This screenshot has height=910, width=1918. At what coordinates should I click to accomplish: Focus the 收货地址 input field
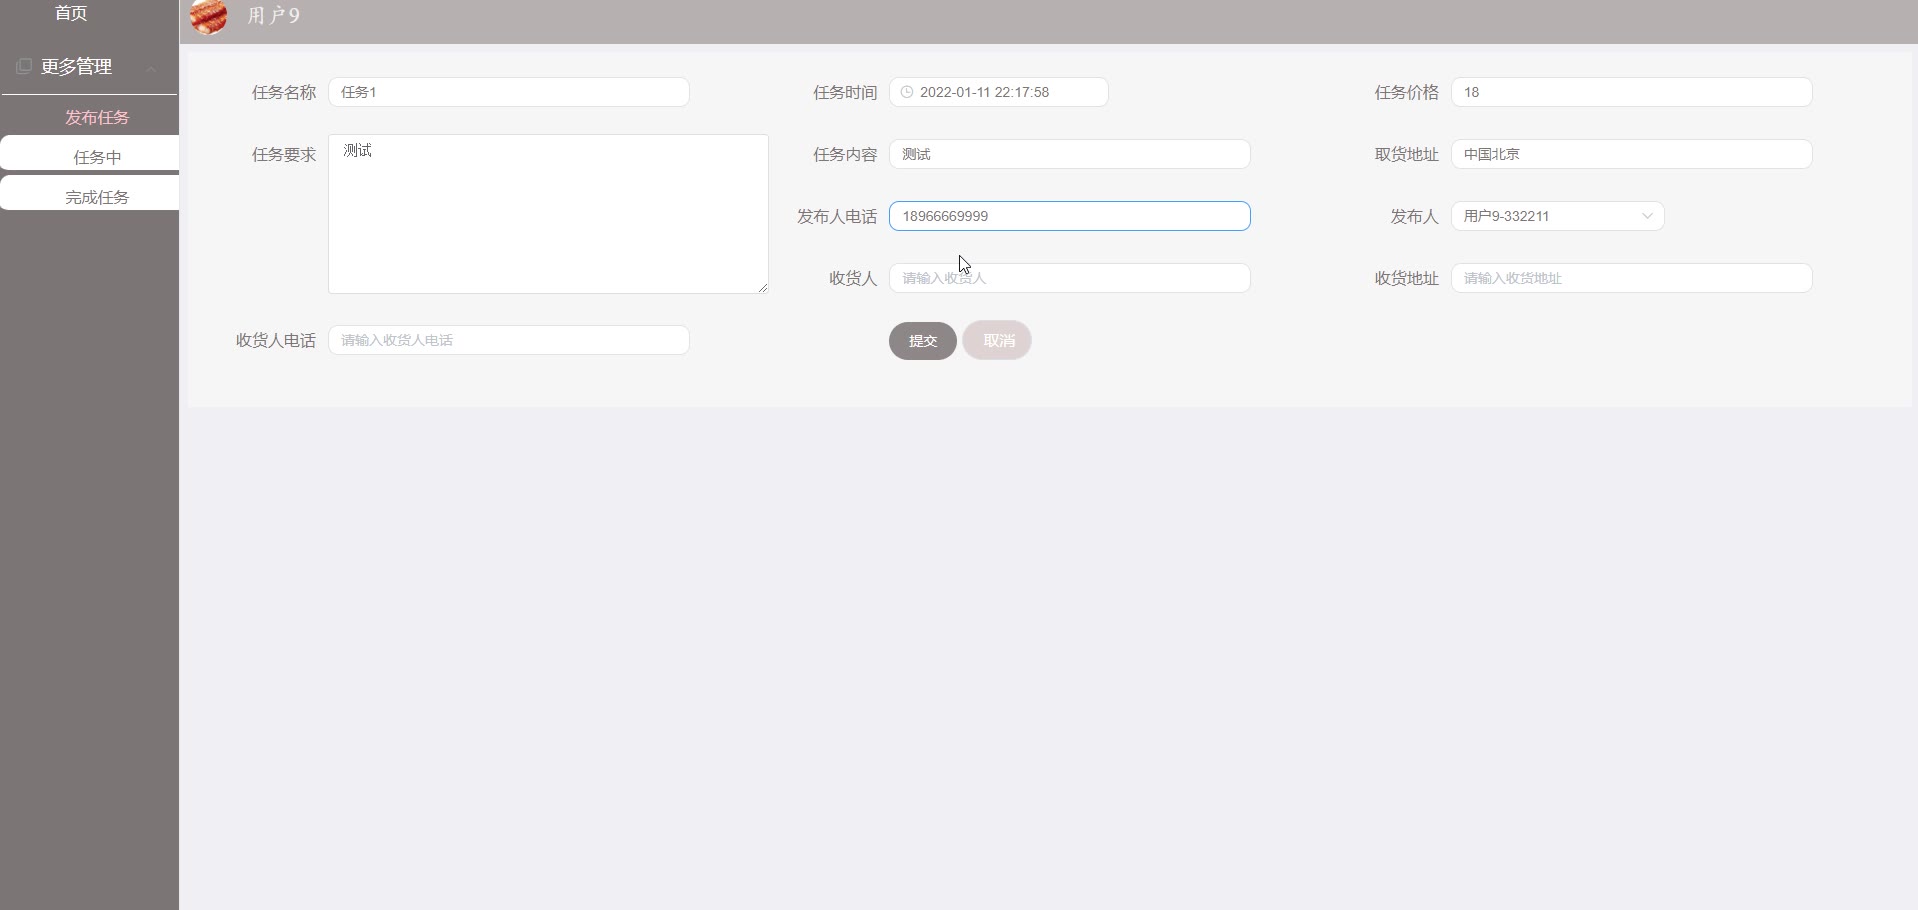(1631, 278)
